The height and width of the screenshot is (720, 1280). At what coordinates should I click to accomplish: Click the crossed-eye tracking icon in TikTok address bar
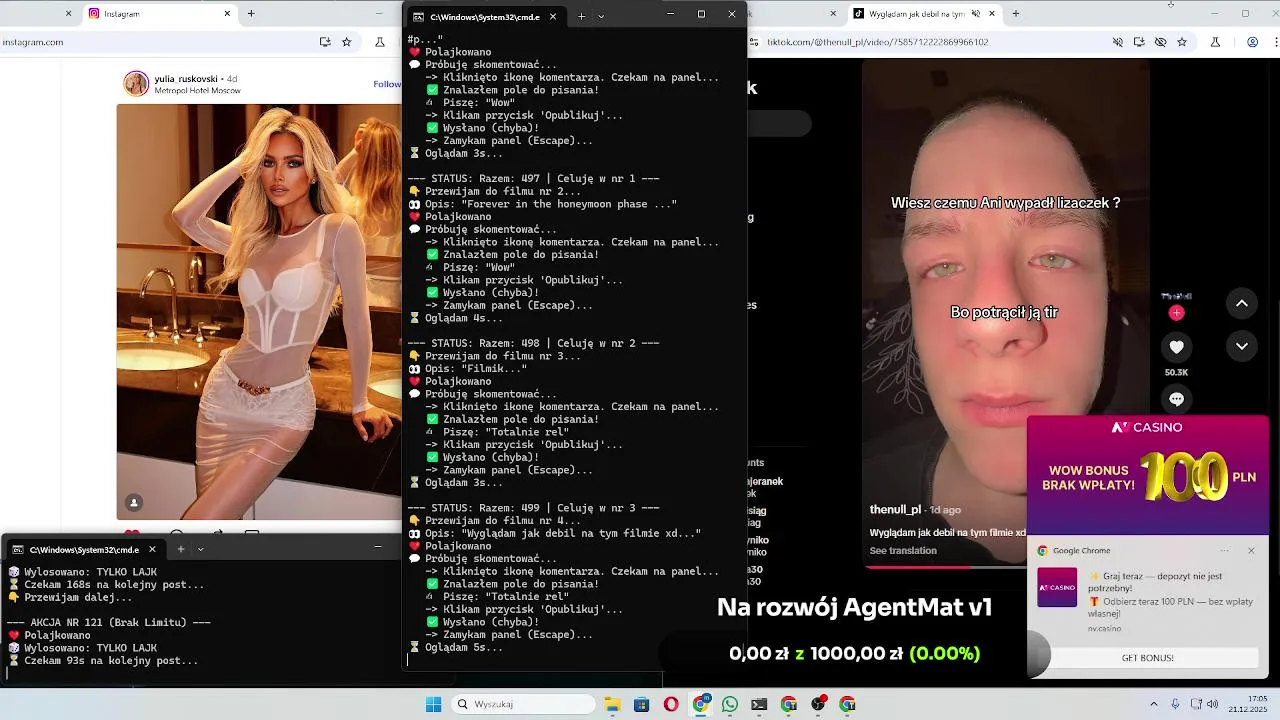pyautogui.click(x=1160, y=42)
